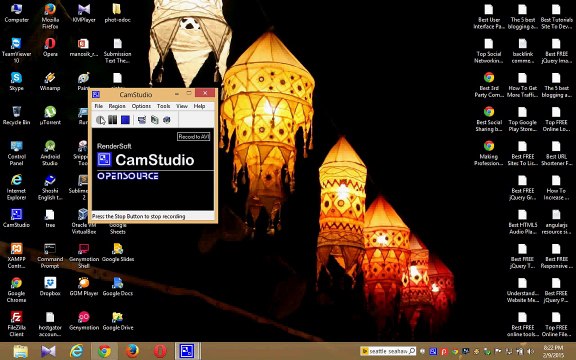Select the Command Prompt desktop shortcut
The width and height of the screenshot is (576, 360).
pos(50,255)
